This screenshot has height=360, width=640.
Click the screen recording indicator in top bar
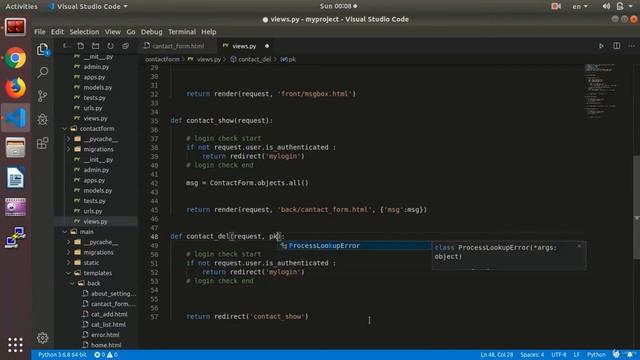click(x=556, y=6)
